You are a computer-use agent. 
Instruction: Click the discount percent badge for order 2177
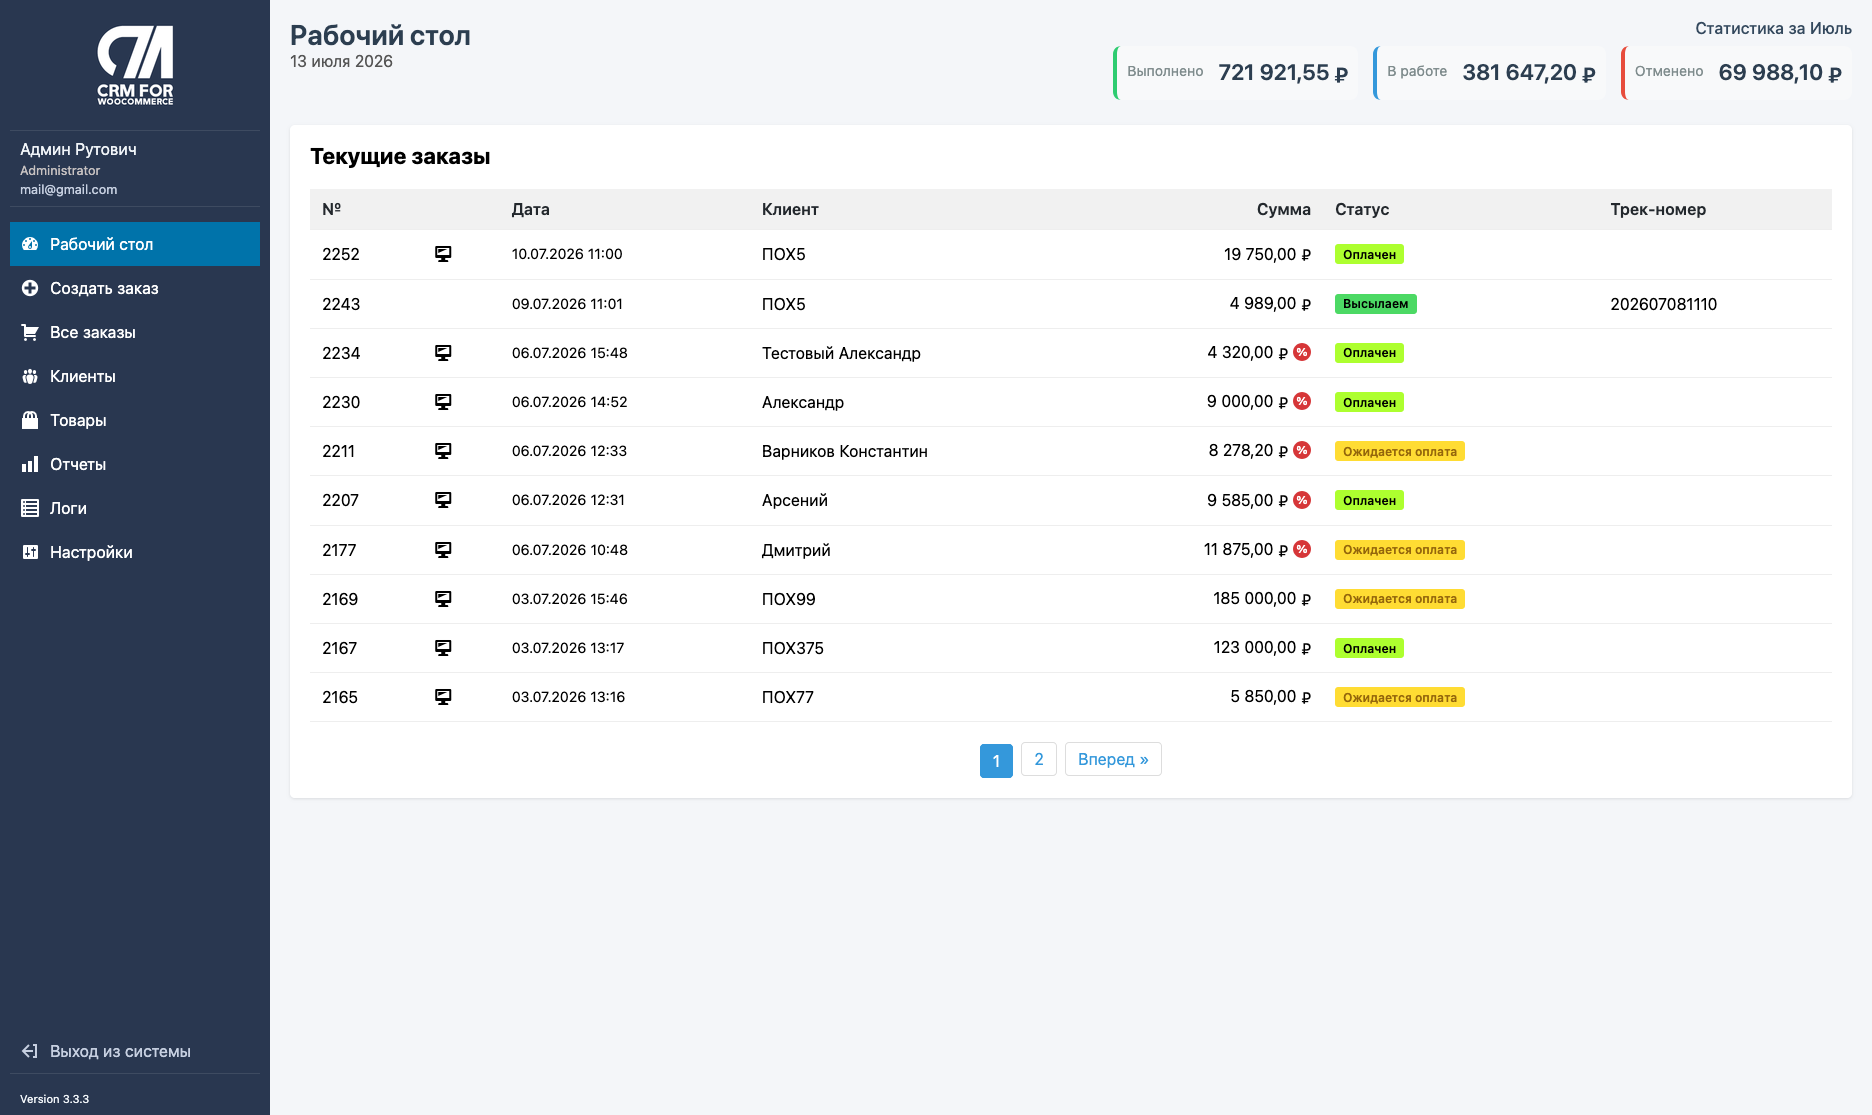coord(1302,549)
